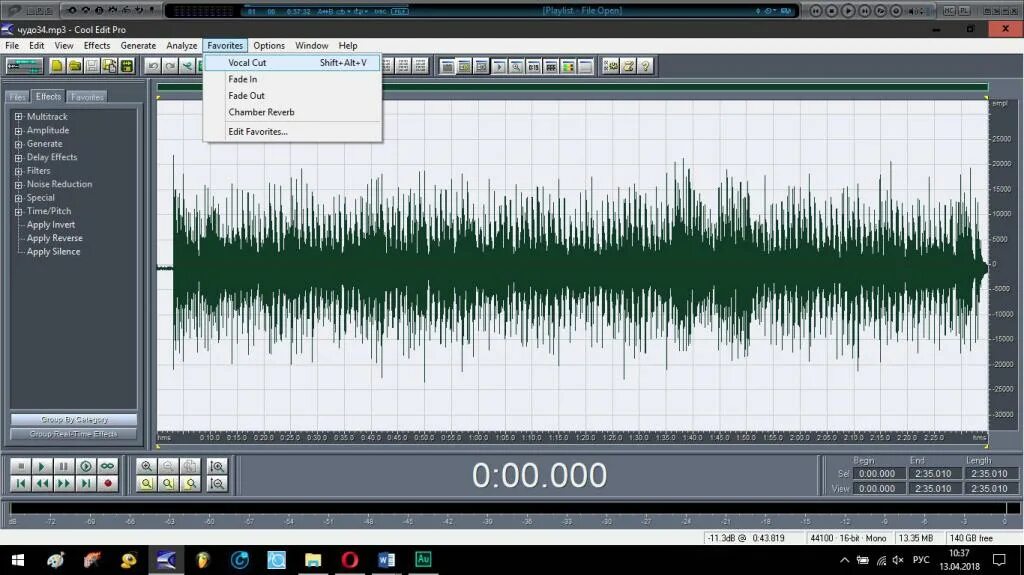
Task: Select Apply Invert effect
Action: tap(51, 225)
